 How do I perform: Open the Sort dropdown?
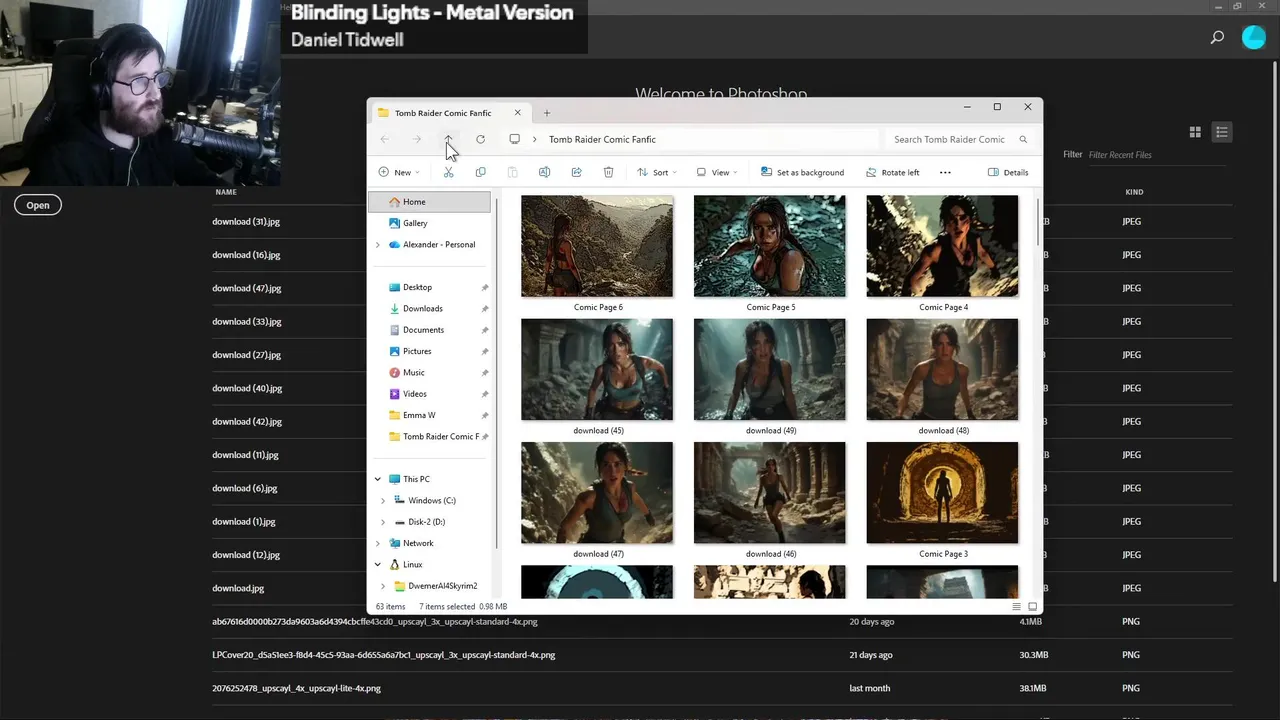[x=657, y=172]
